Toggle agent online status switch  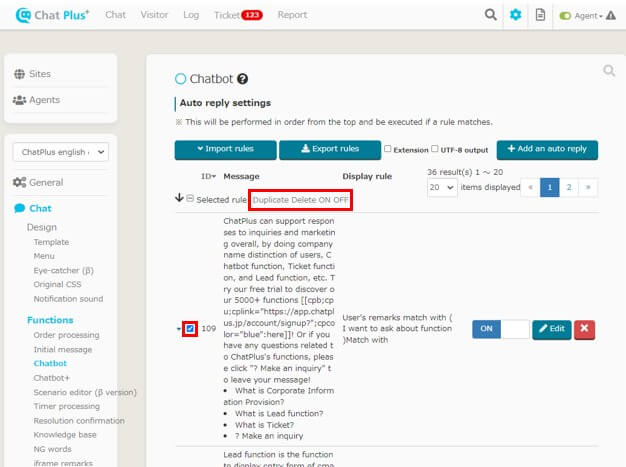coord(565,16)
